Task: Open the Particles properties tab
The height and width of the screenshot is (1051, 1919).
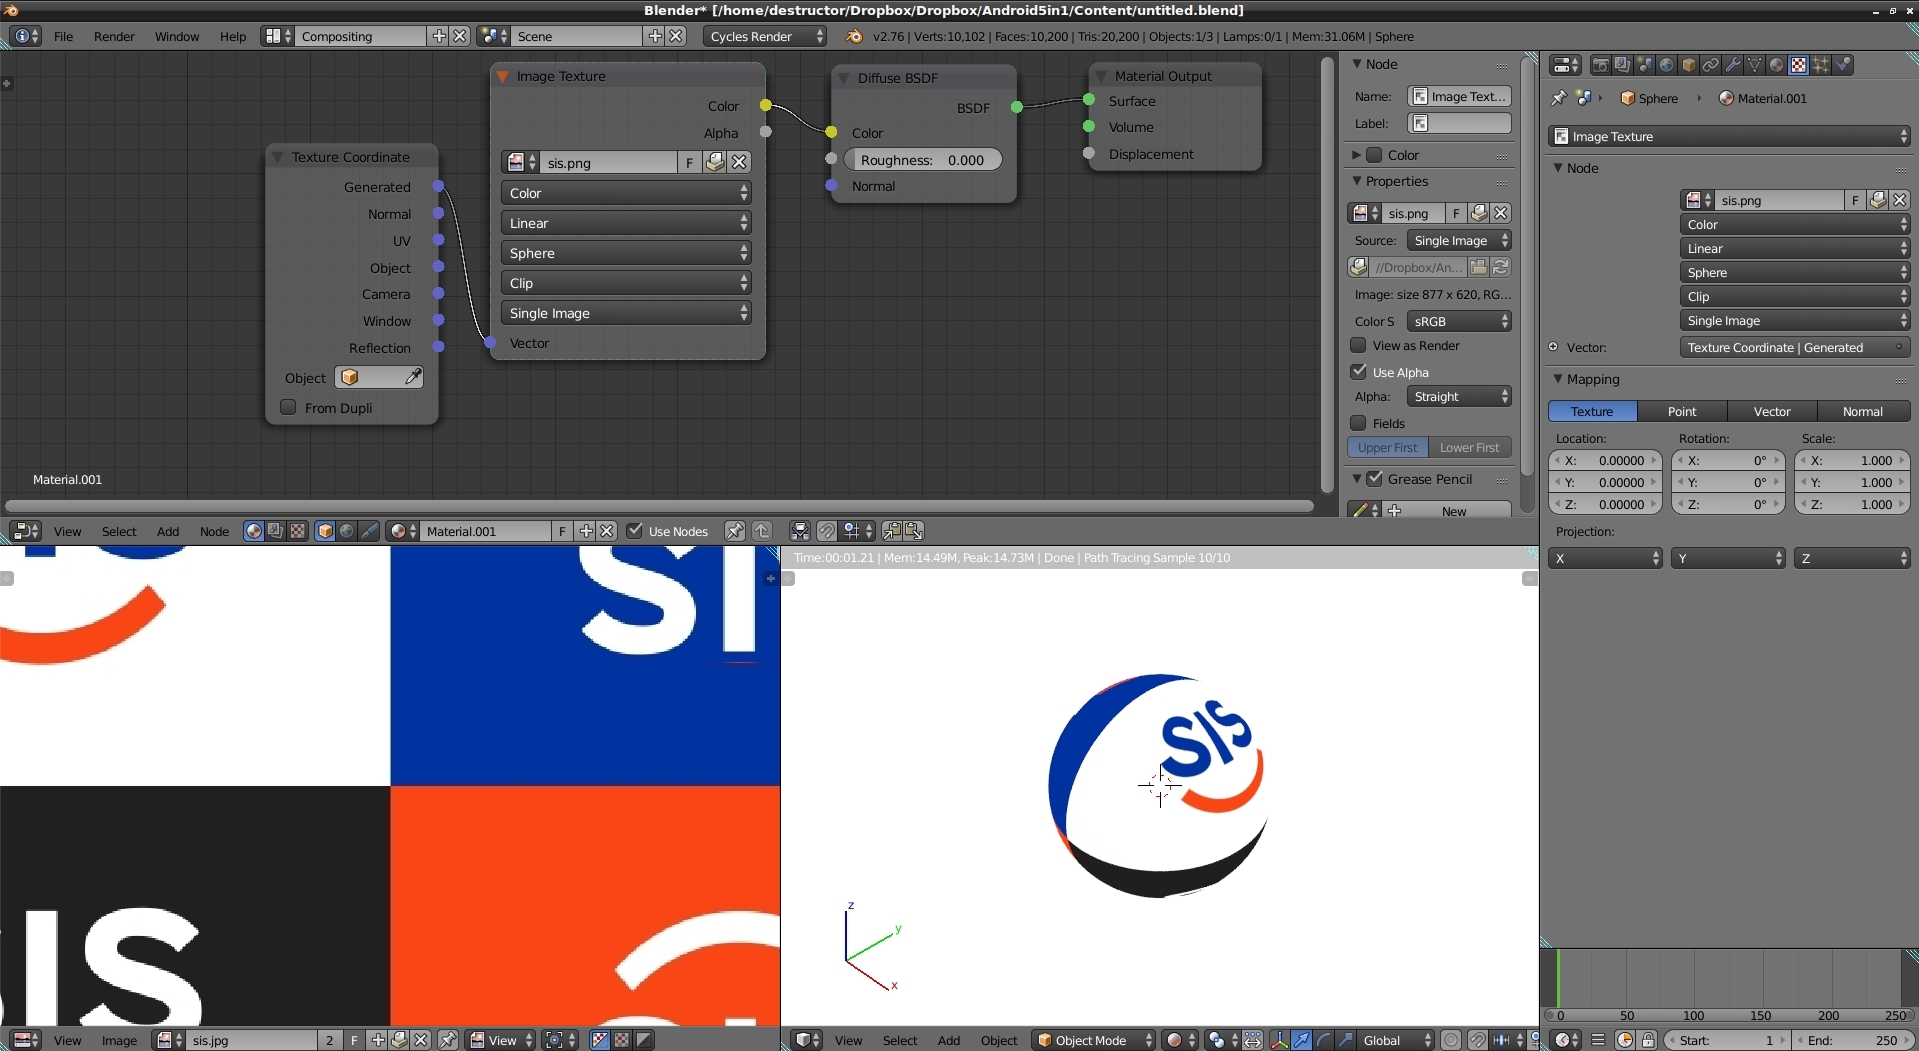Action: (1820, 65)
